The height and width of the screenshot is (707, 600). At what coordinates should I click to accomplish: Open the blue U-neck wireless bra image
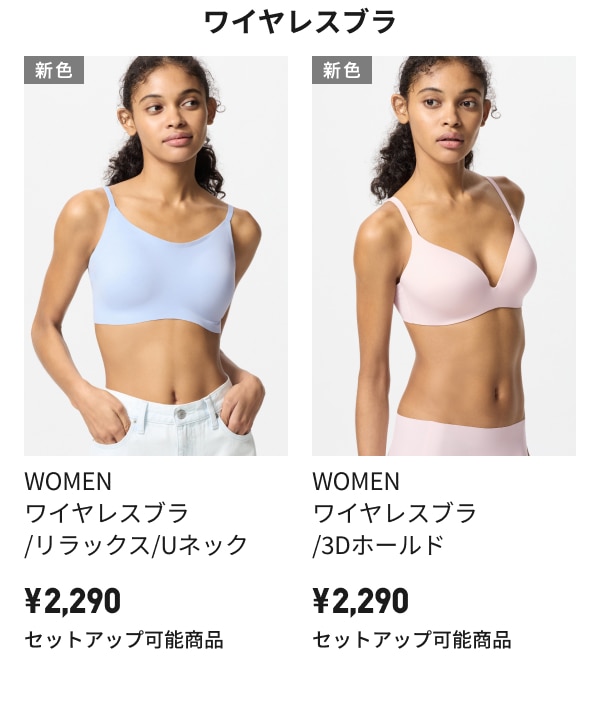pyautogui.click(x=156, y=256)
